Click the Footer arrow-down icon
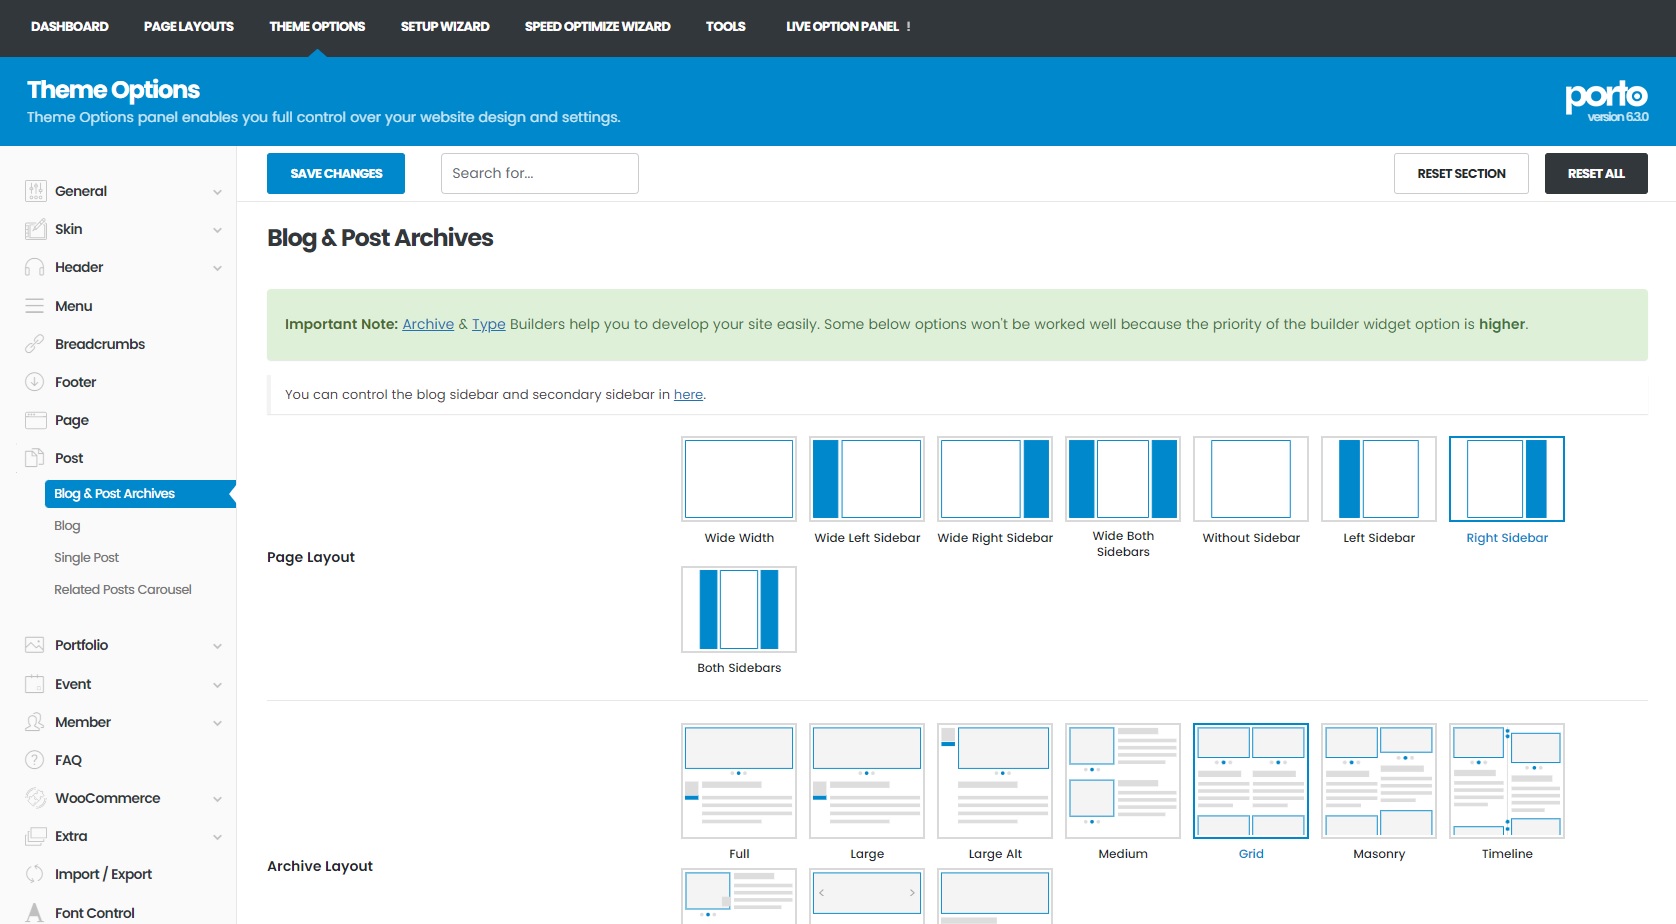Image resolution: width=1676 pixels, height=924 pixels. click(x=35, y=382)
